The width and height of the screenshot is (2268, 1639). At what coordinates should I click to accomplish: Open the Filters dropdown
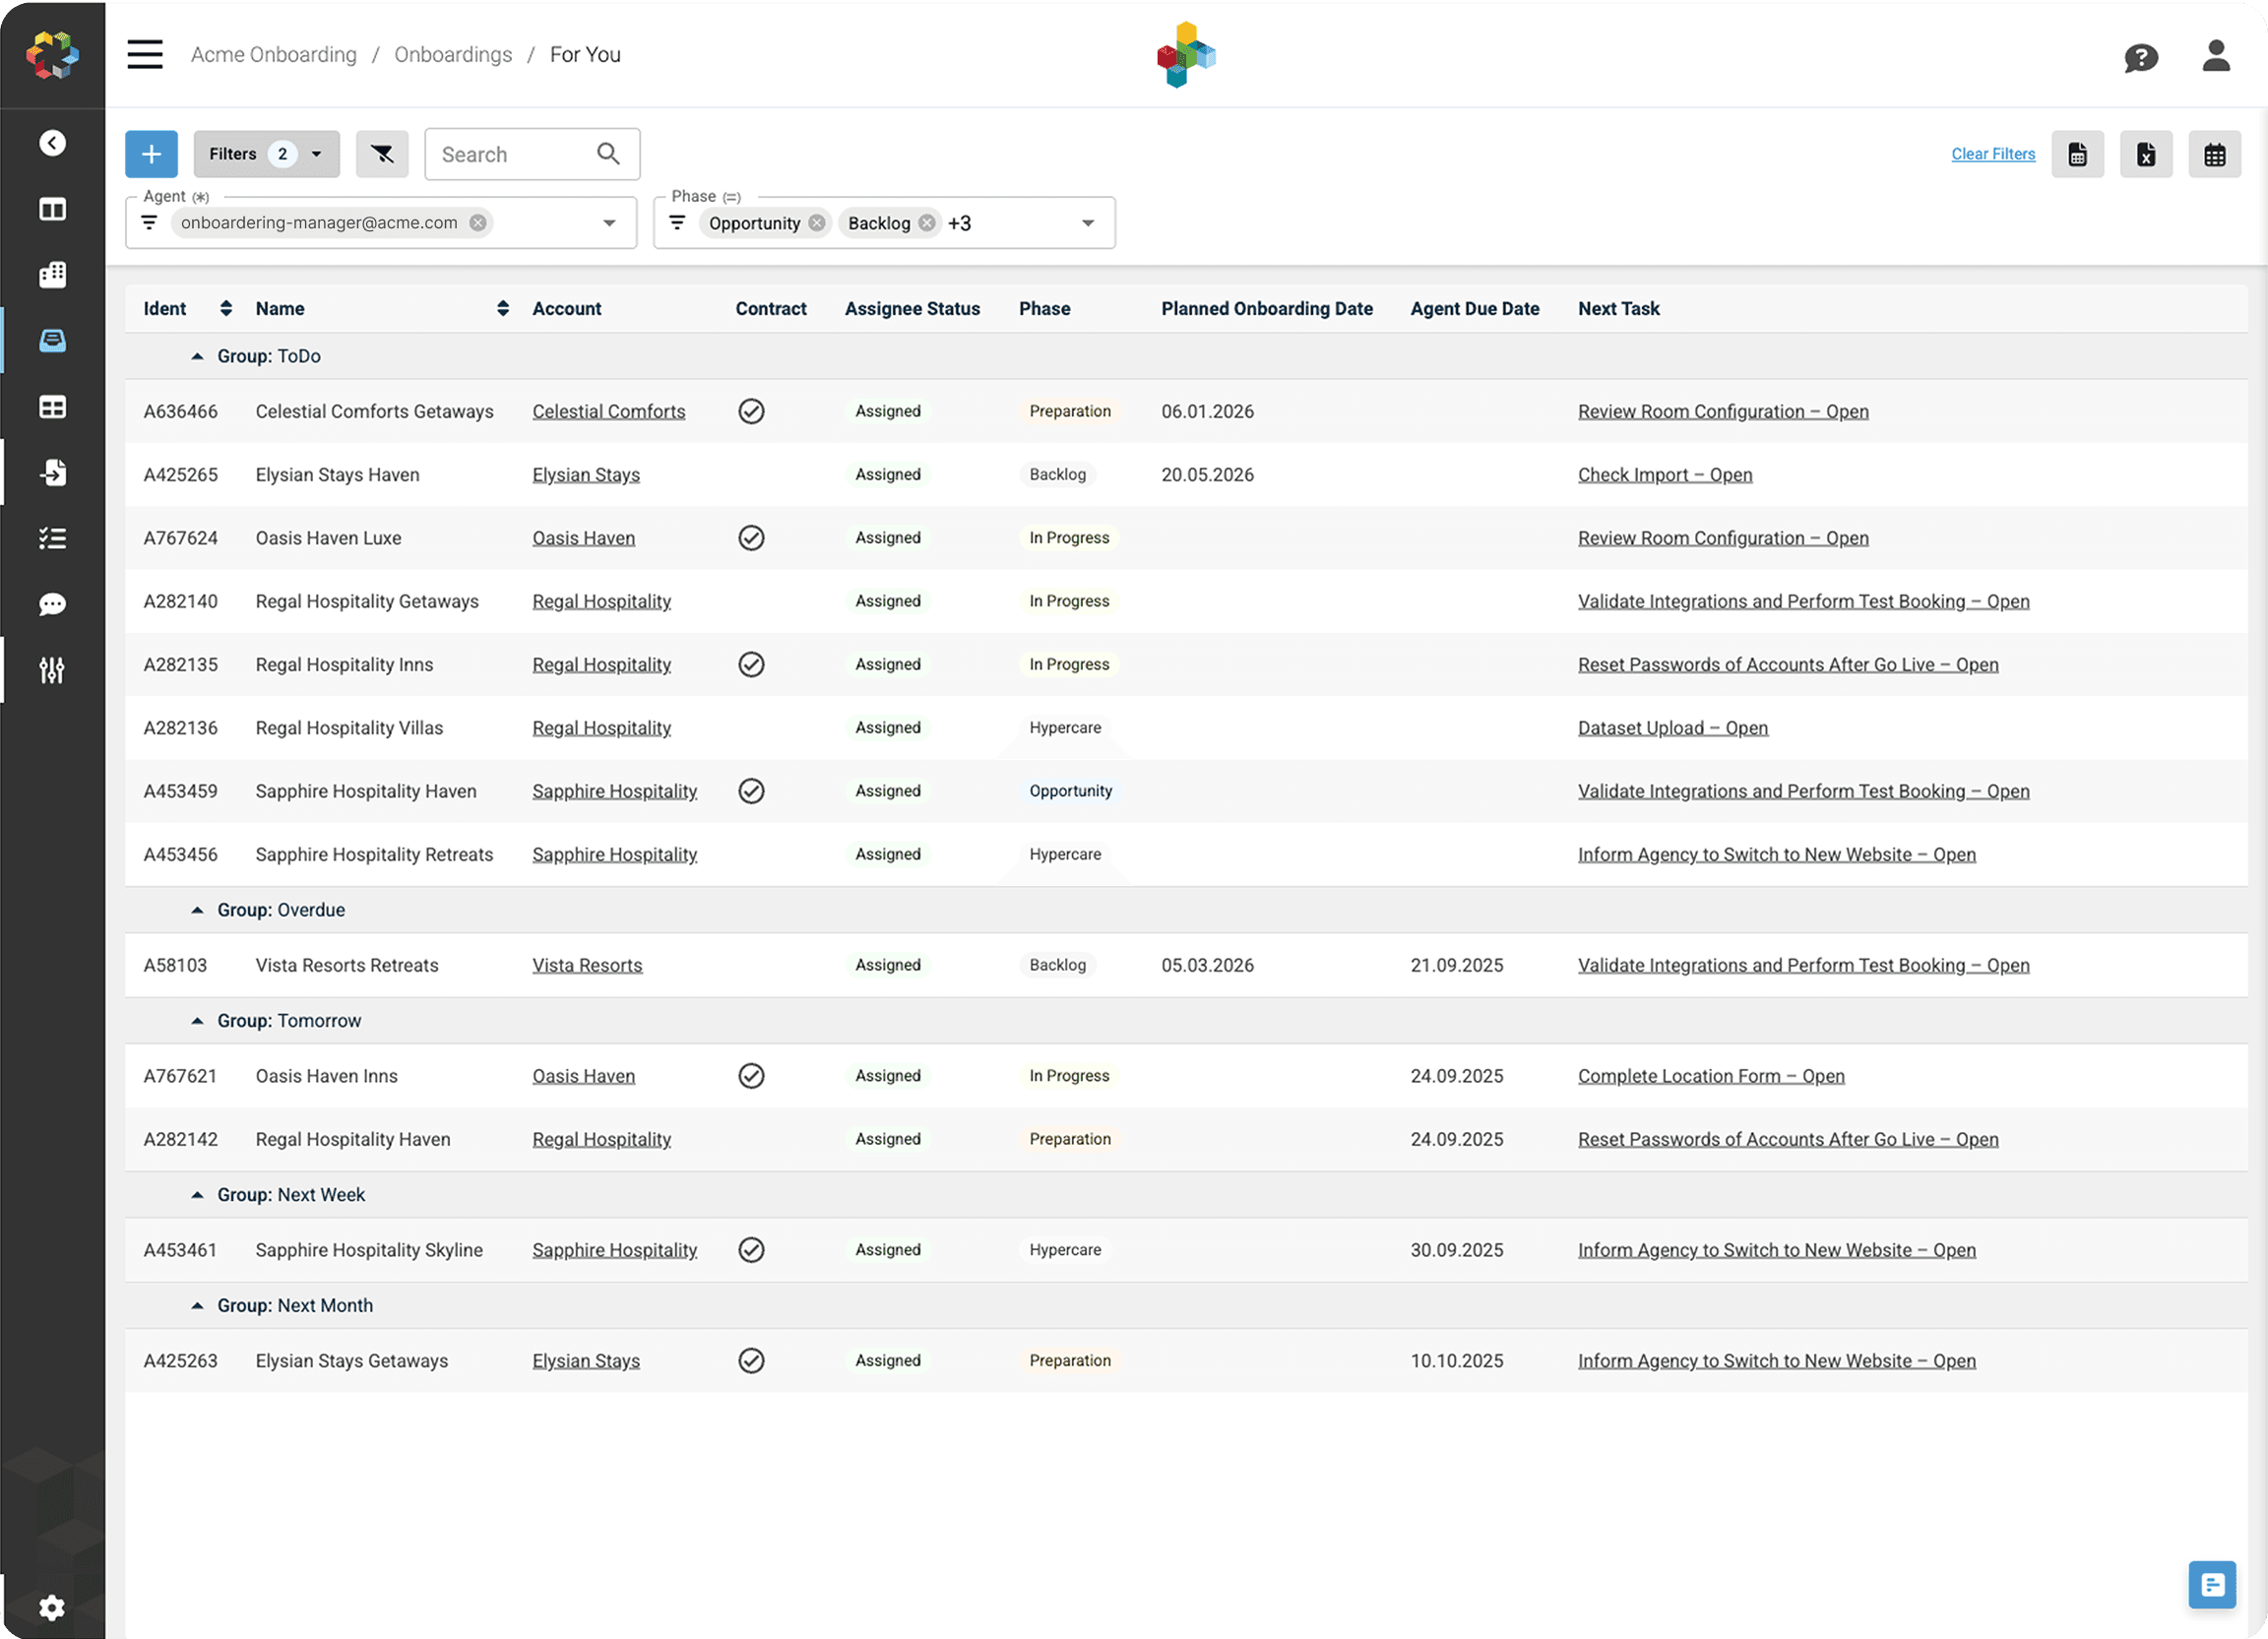click(x=266, y=154)
